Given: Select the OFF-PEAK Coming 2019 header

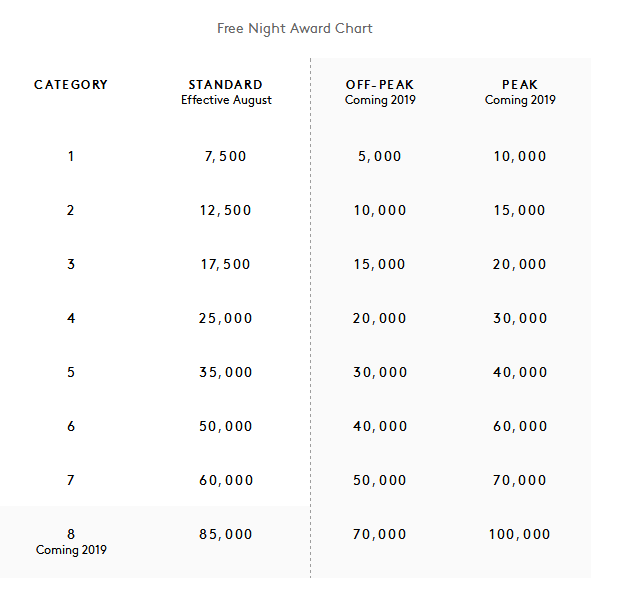Looking at the screenshot, I should [380, 92].
